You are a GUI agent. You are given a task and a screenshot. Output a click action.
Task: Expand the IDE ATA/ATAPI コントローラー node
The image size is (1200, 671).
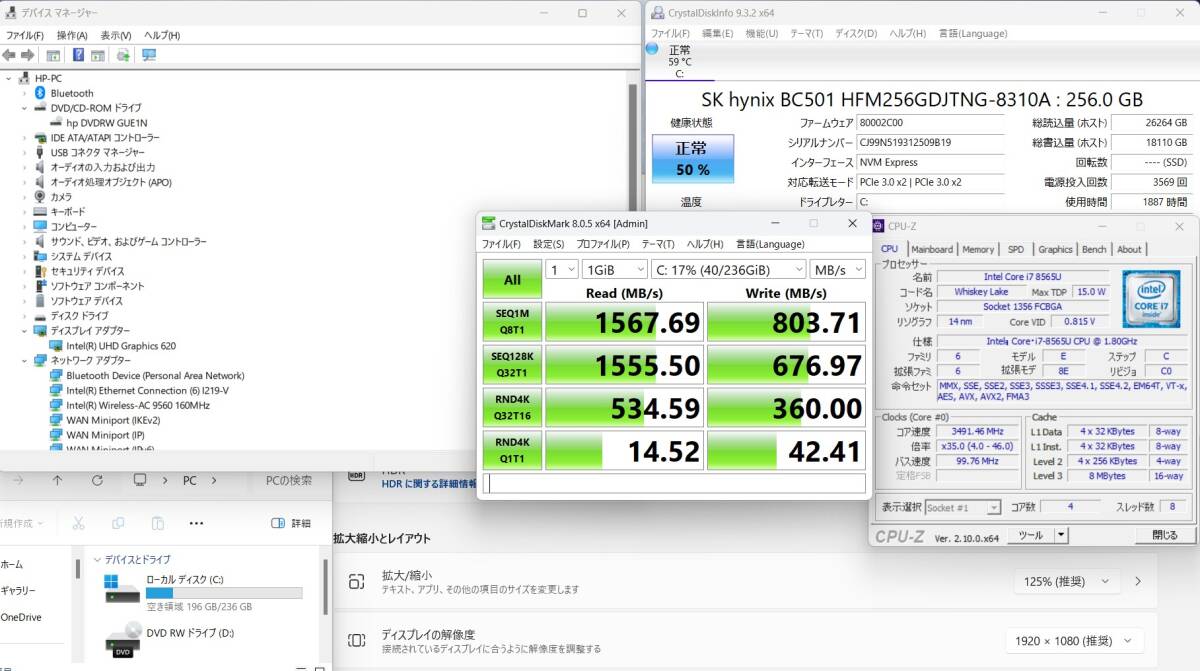(25, 138)
